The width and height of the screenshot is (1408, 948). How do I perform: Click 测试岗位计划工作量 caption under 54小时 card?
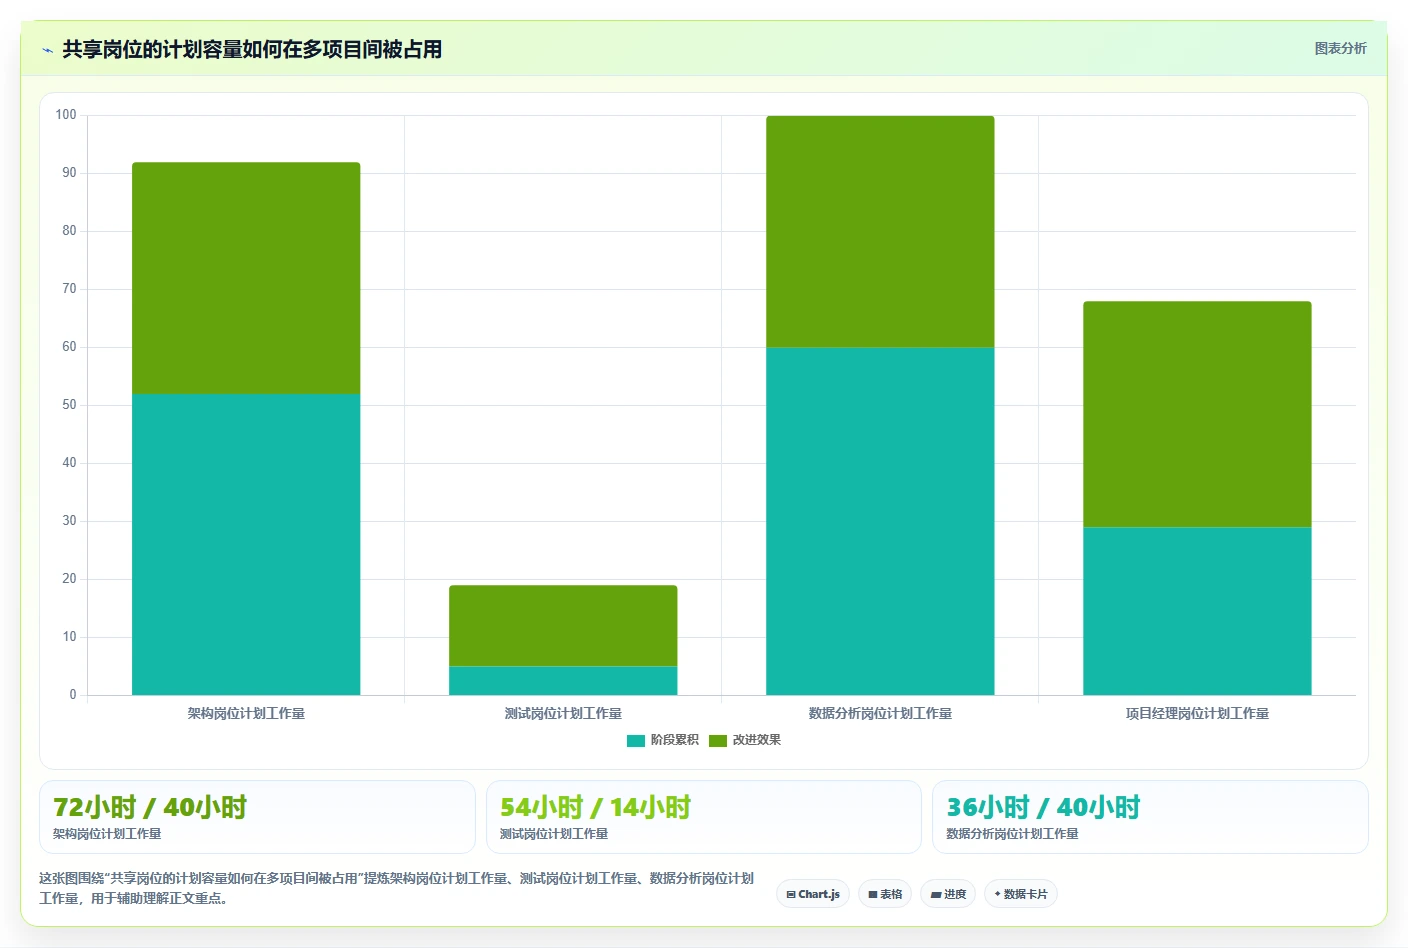click(554, 834)
